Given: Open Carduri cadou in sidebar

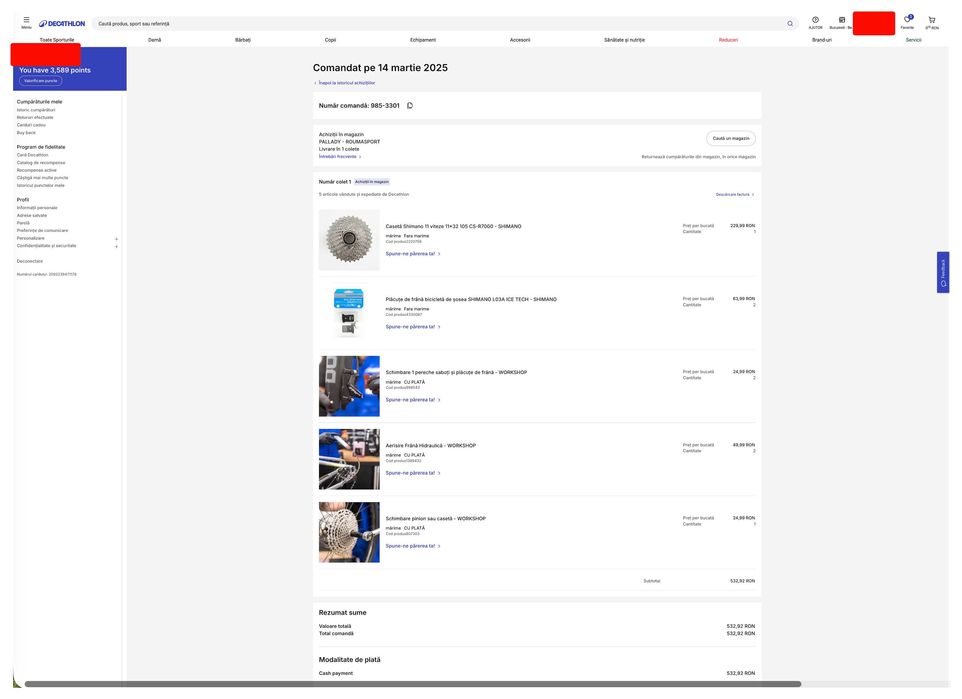Looking at the screenshot, I should pyautogui.click(x=31, y=125).
